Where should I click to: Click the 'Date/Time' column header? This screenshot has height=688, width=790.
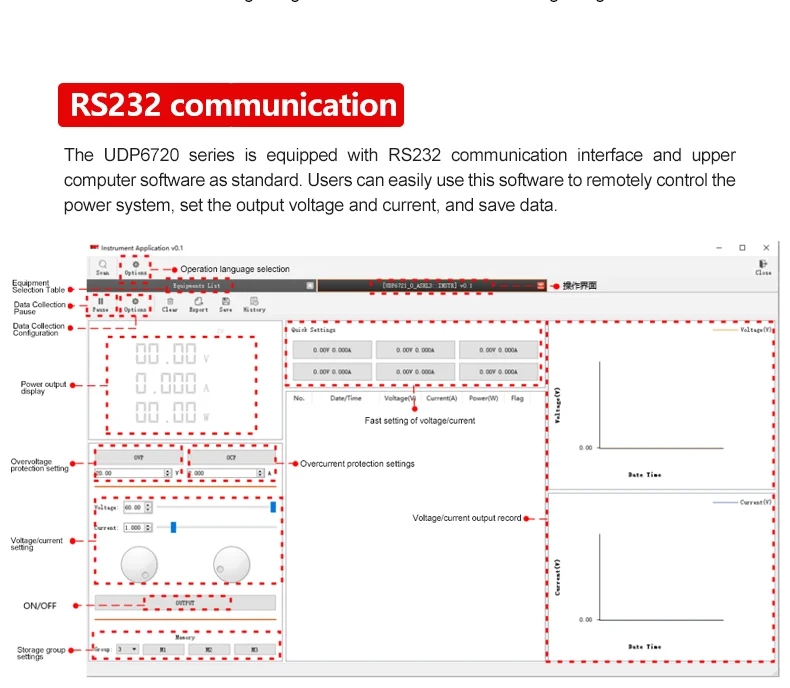click(x=346, y=398)
